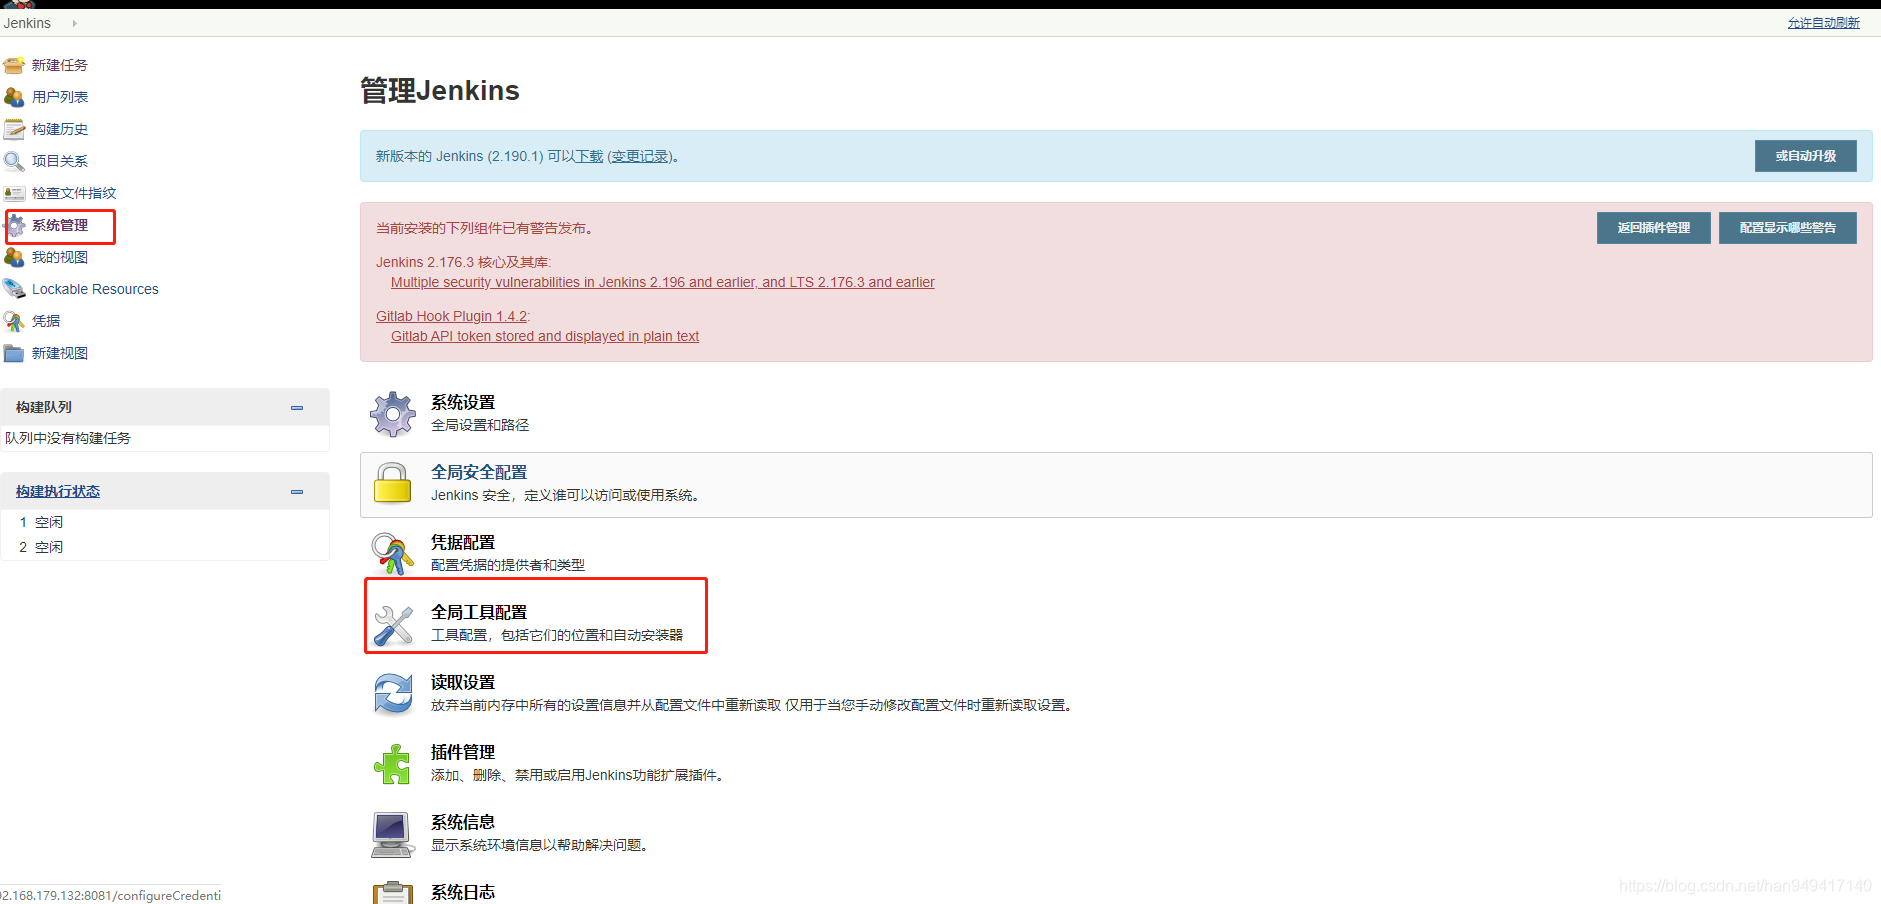The height and width of the screenshot is (904, 1881).
Task: Open the 读取设置 heading
Action: (x=463, y=682)
